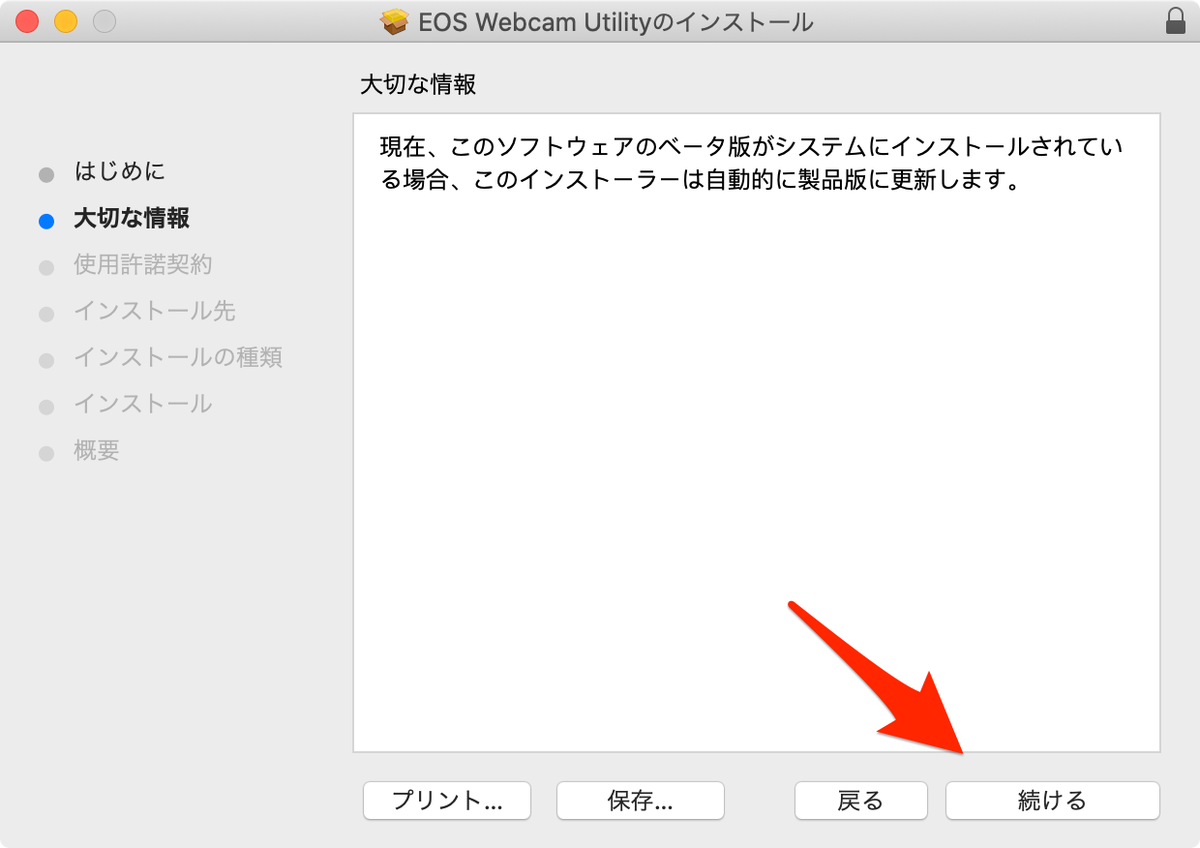Select the はじめに step in the sidebar

pos(120,171)
